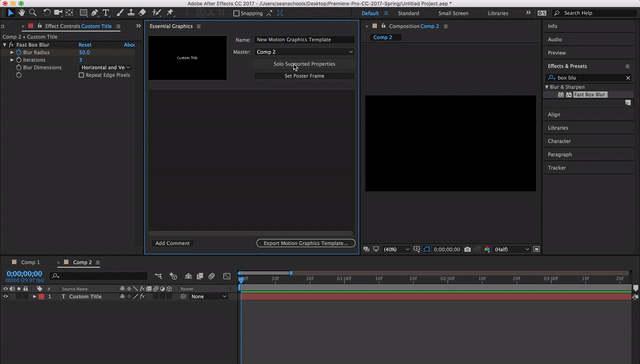This screenshot has height=364, width=640.
Task: Switch to the Comp 1 timeline tab
Action: 31,262
